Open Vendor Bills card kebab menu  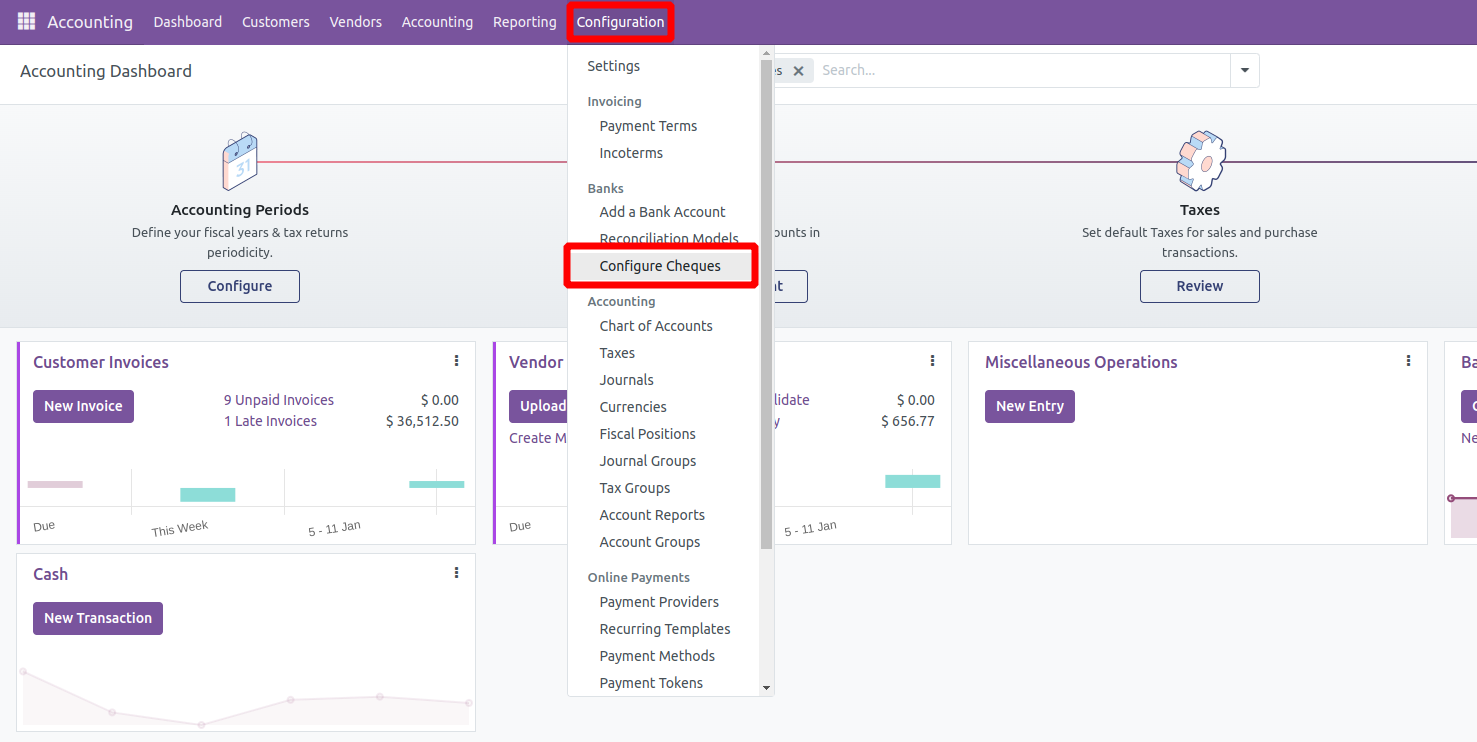pos(932,361)
